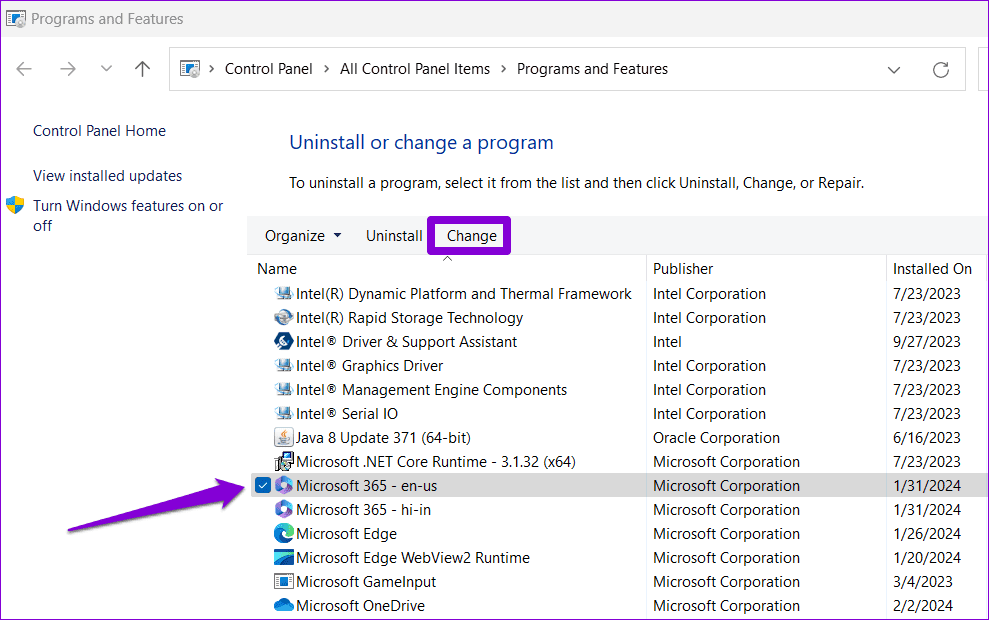Click the Forward navigation arrow

click(x=67, y=69)
